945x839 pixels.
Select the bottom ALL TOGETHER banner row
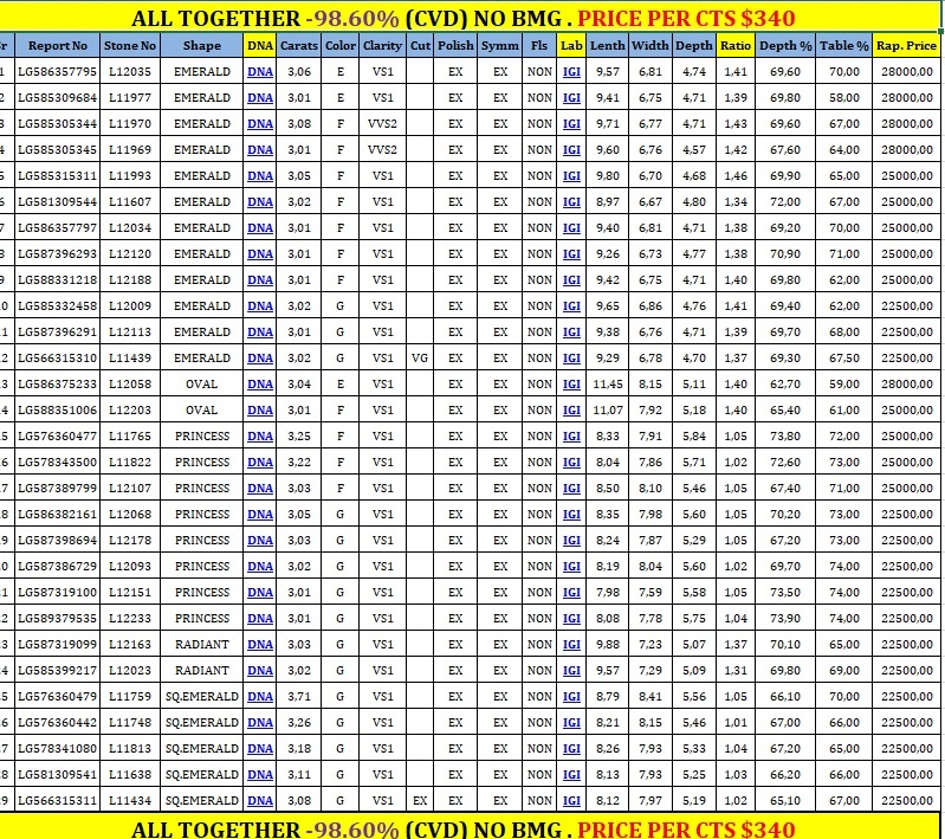tap(470, 827)
